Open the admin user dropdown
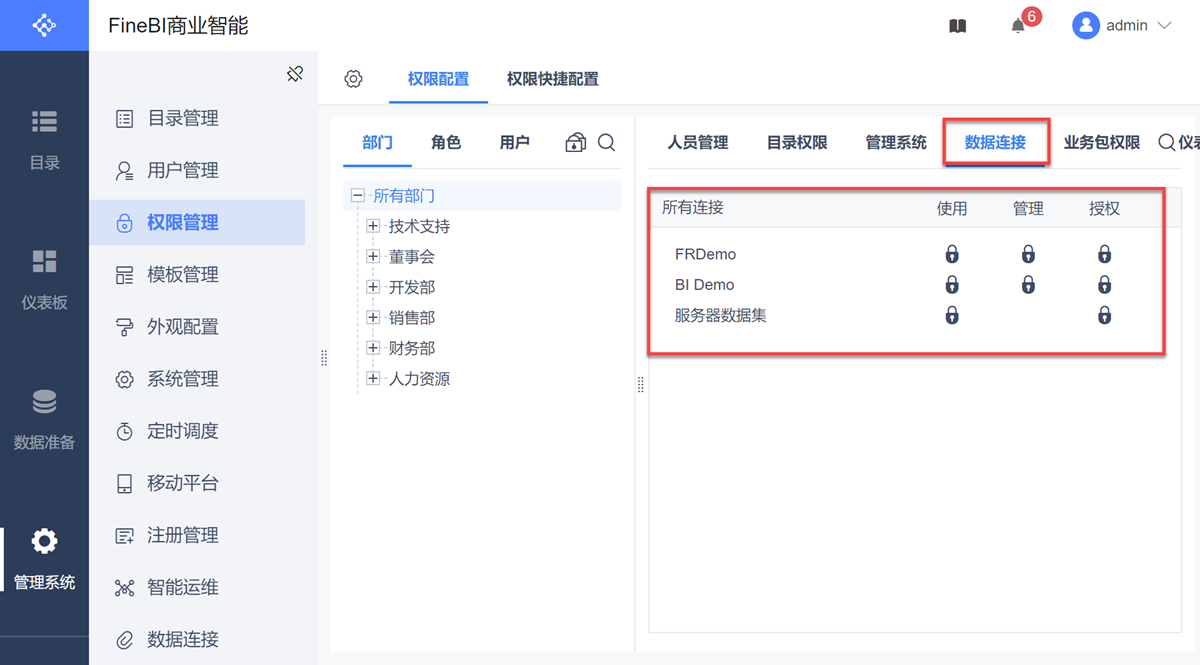 point(1121,26)
